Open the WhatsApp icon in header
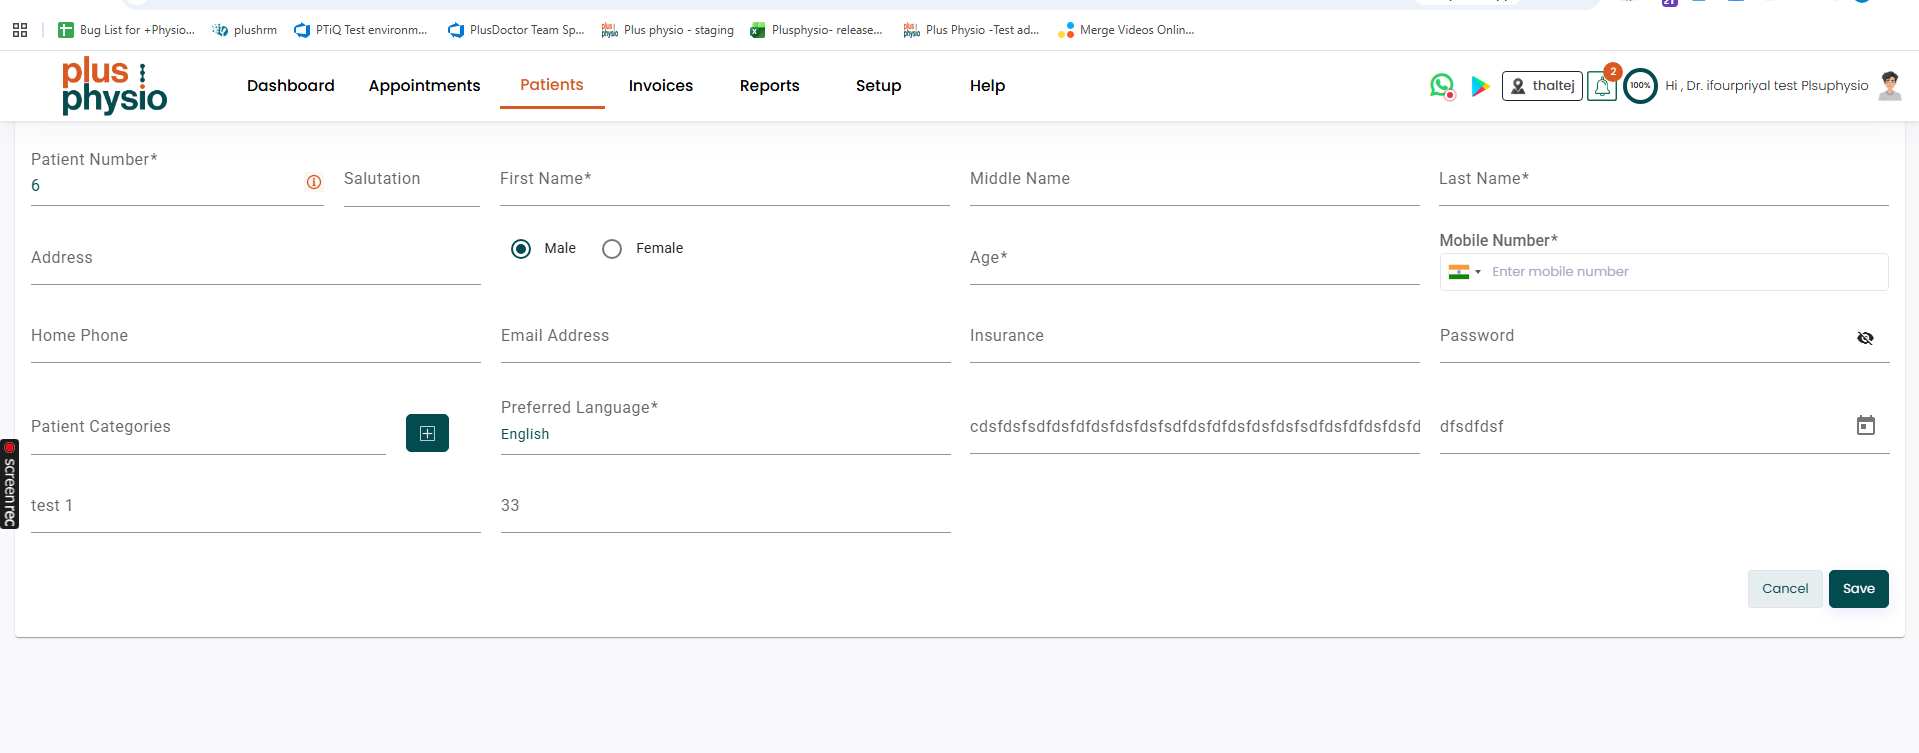This screenshot has width=1919, height=753. pyautogui.click(x=1441, y=86)
